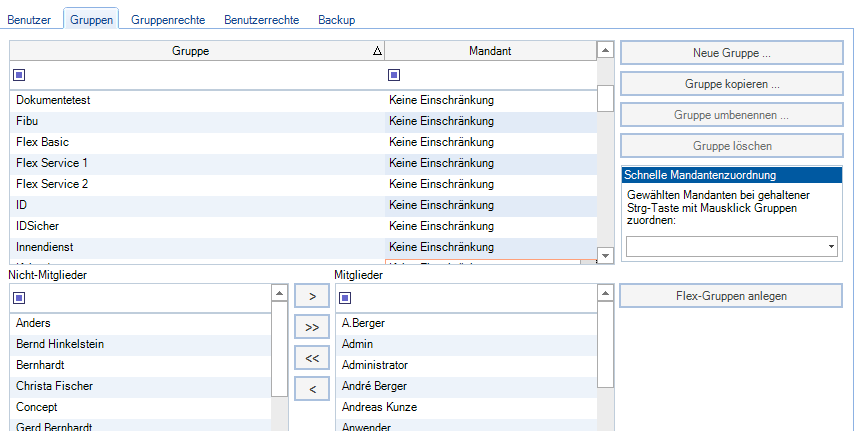Image resolution: width=854 pixels, height=431 pixels.
Task: Add selected user with single right arrow
Action: [x=312, y=296]
